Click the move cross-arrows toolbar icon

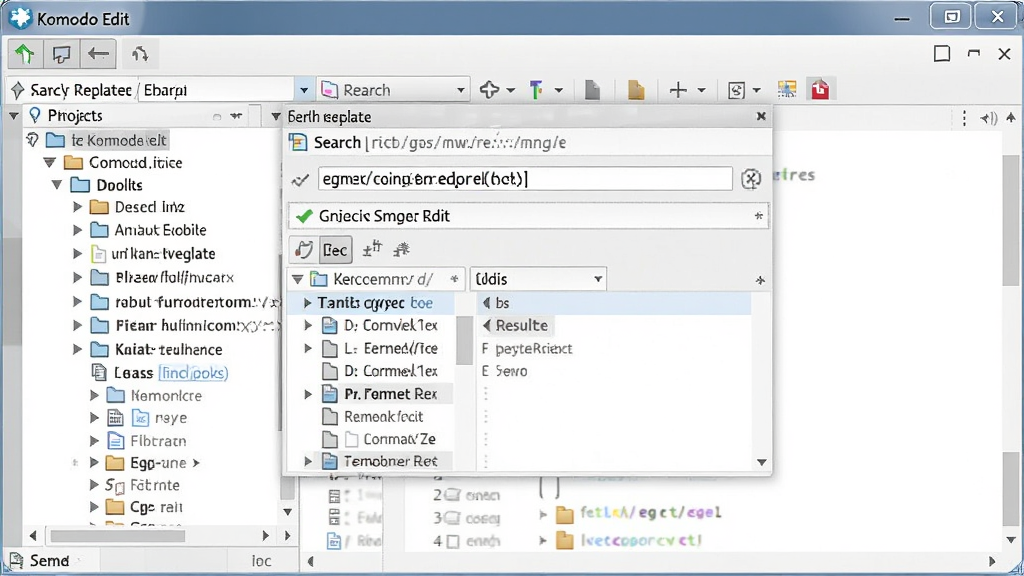[489, 89]
